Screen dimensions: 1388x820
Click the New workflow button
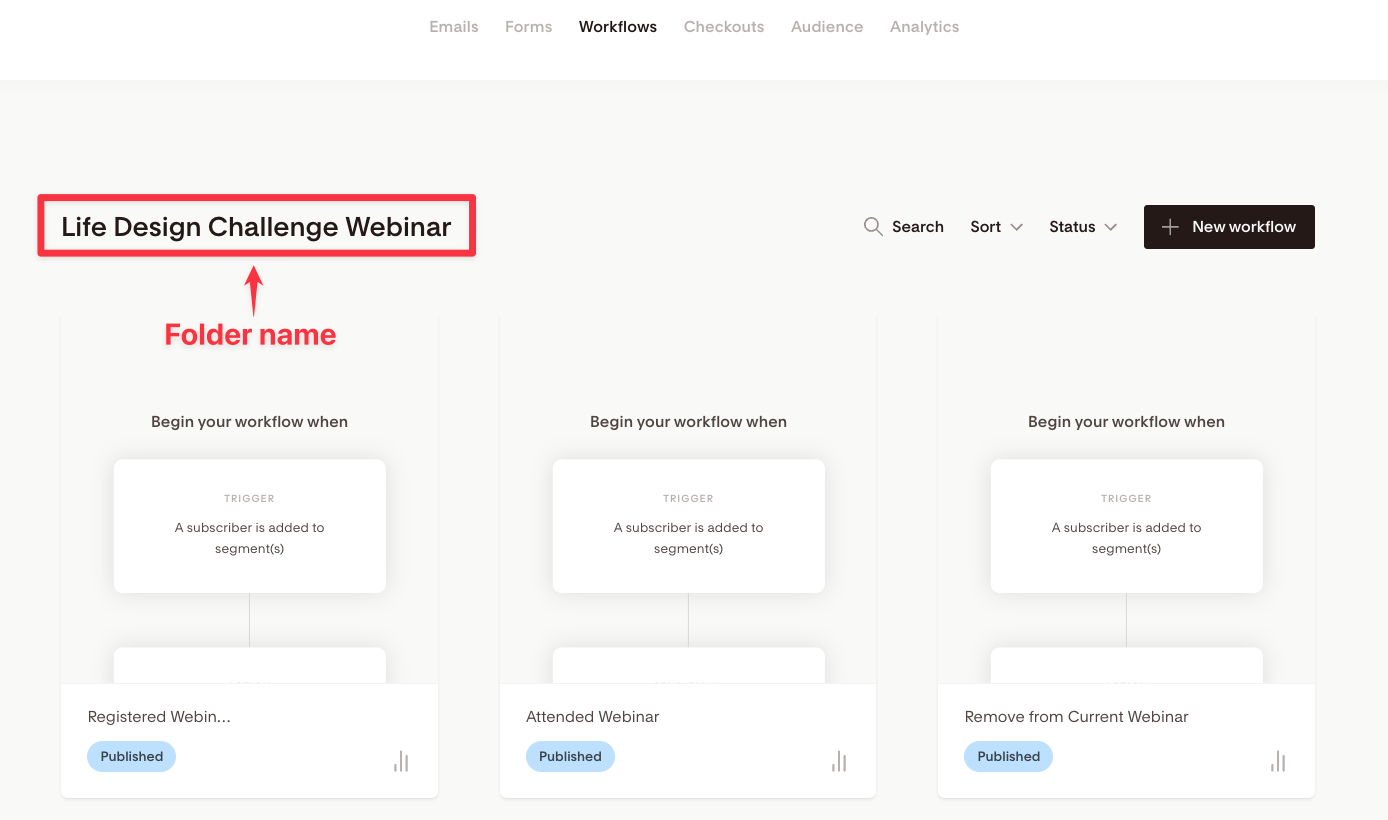[1229, 227]
